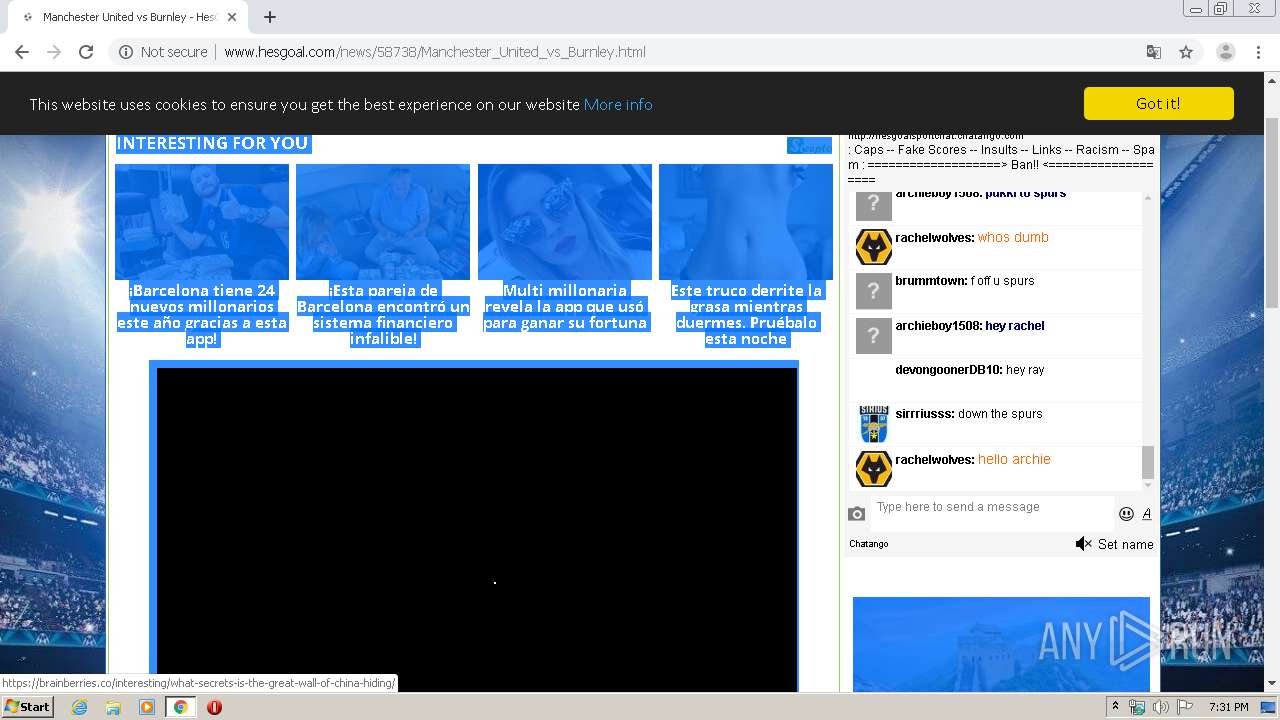The image size is (1280, 720).
Task: Open chat text formatting A icon
Action: [1146, 514]
